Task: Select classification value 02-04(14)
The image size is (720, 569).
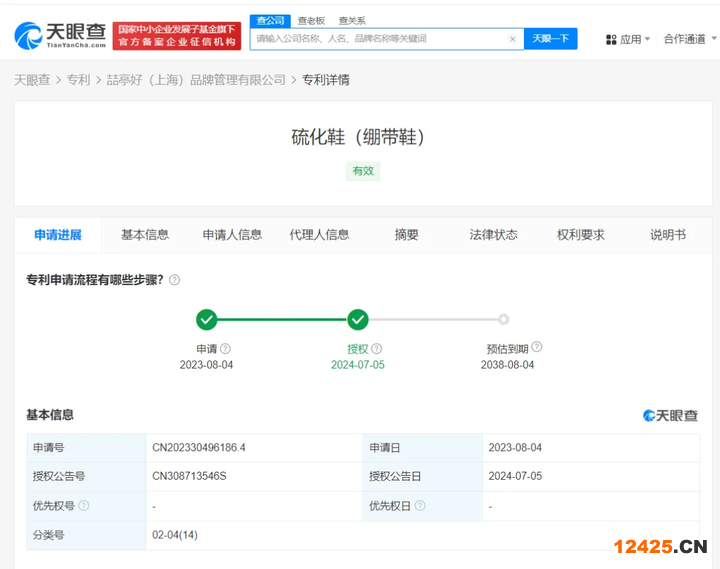Action: click(175, 535)
